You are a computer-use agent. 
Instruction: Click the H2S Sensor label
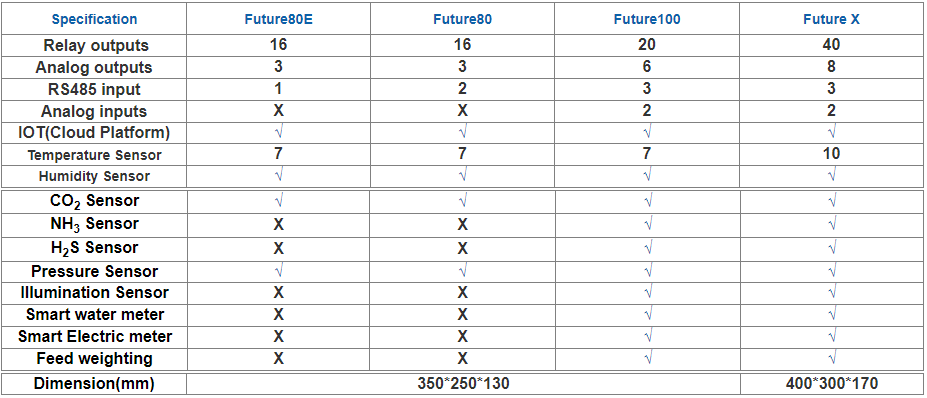(95, 248)
